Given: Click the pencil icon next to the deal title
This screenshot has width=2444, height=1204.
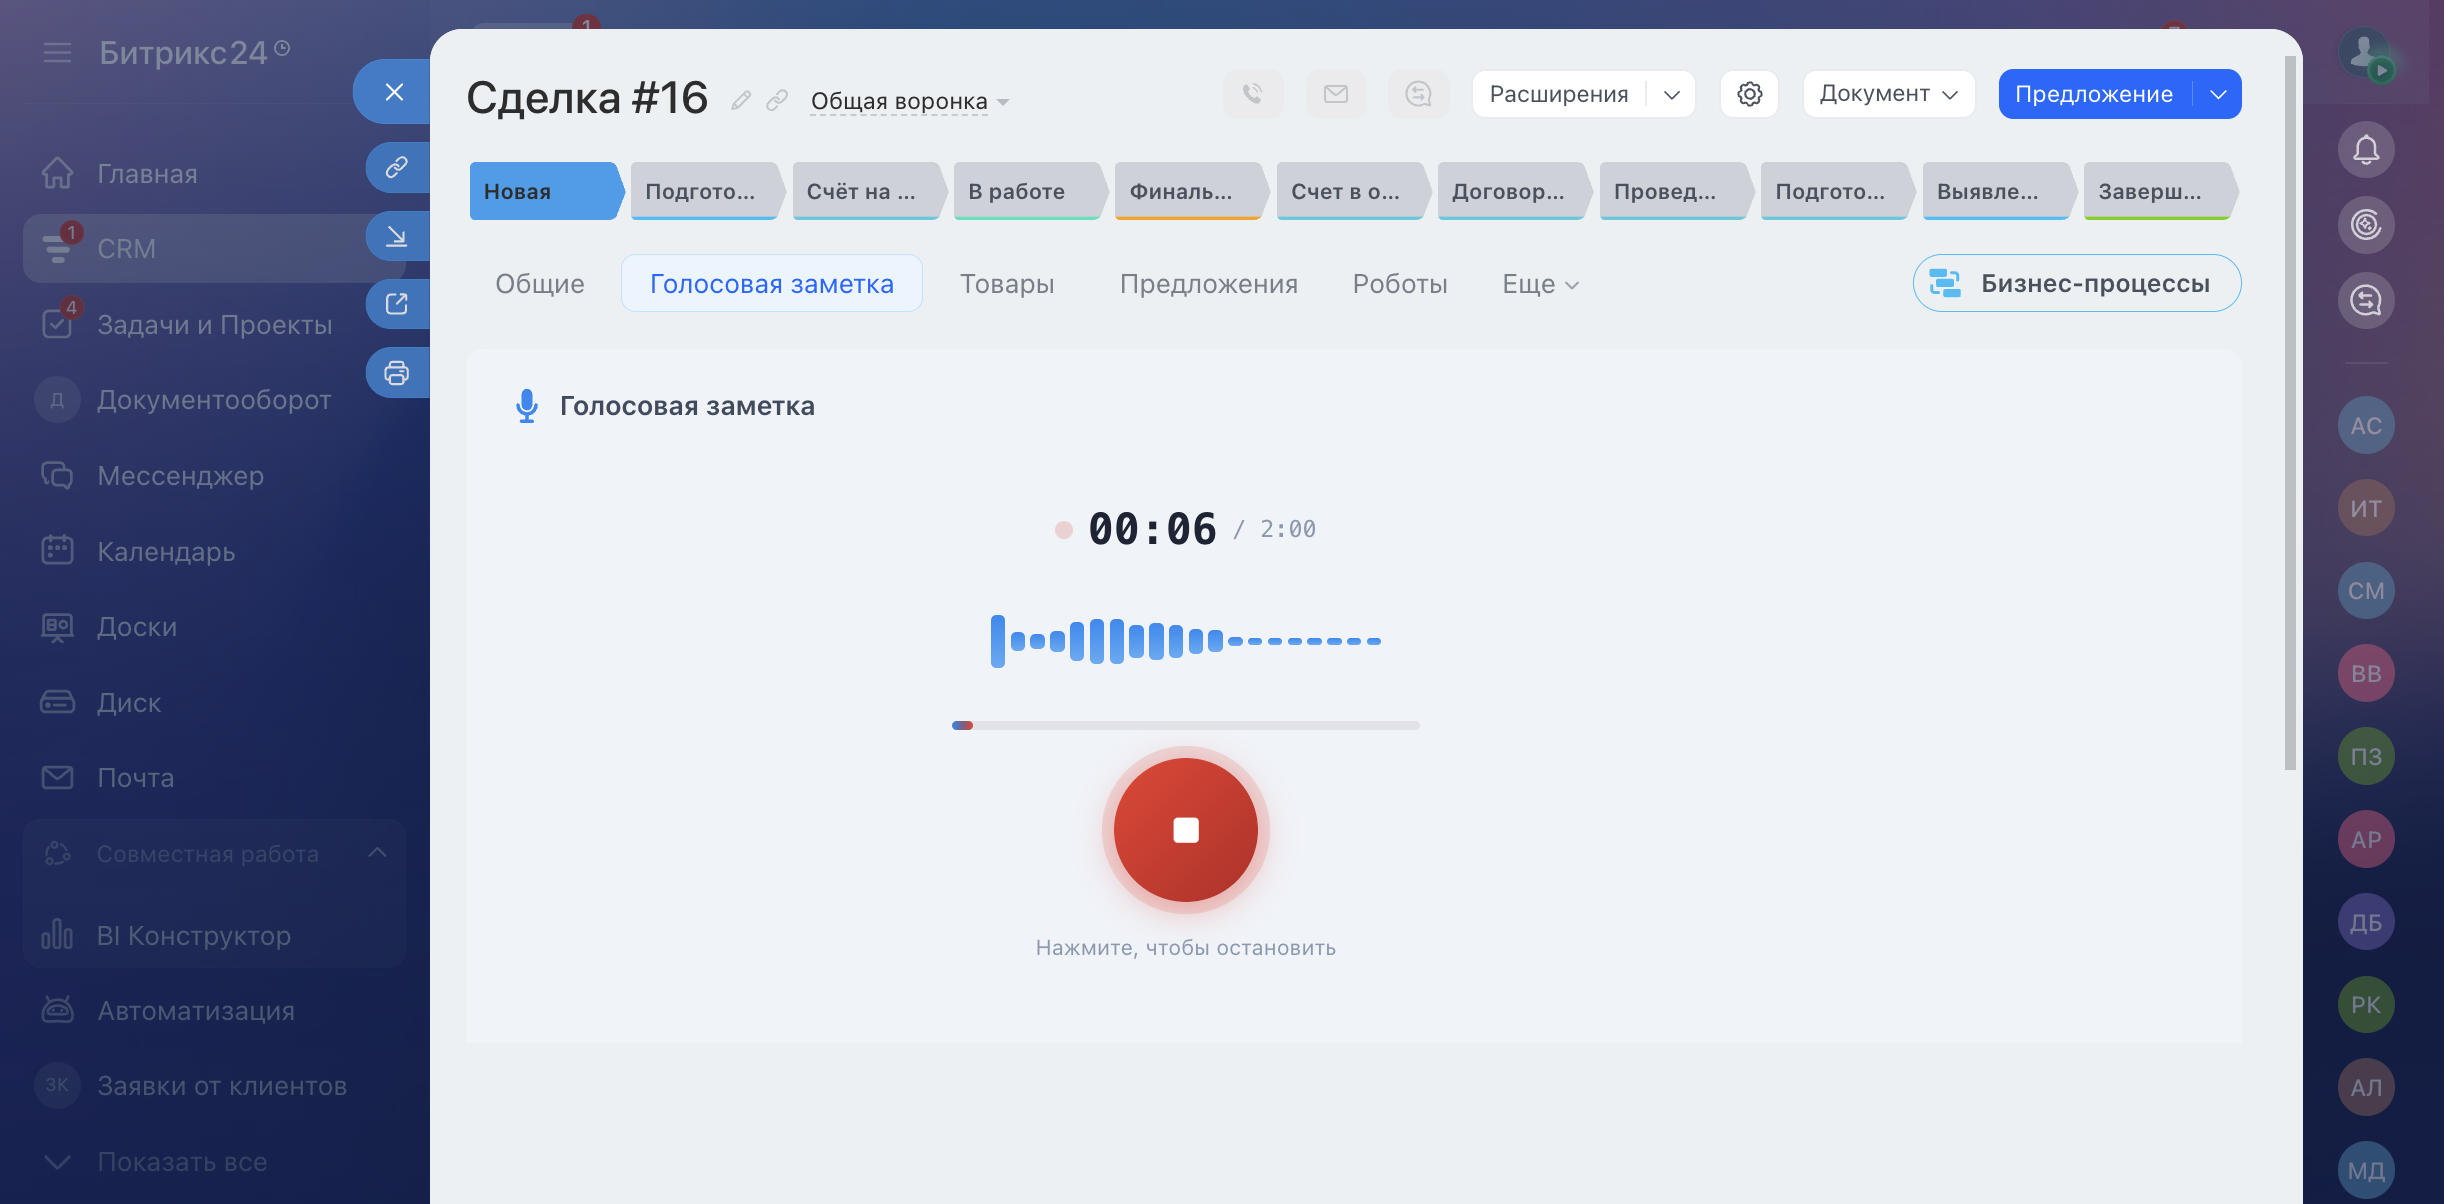Looking at the screenshot, I should click(x=741, y=100).
